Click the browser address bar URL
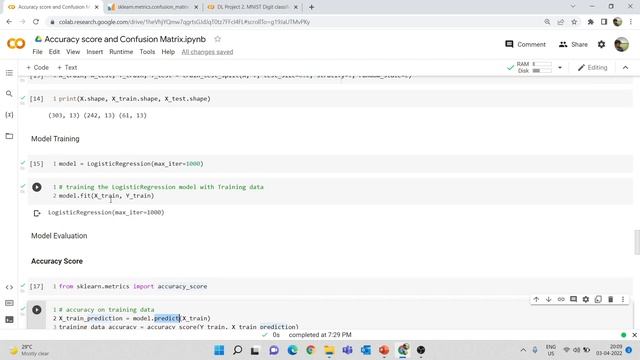Screen dimensions: 640x360 tap(184, 22)
